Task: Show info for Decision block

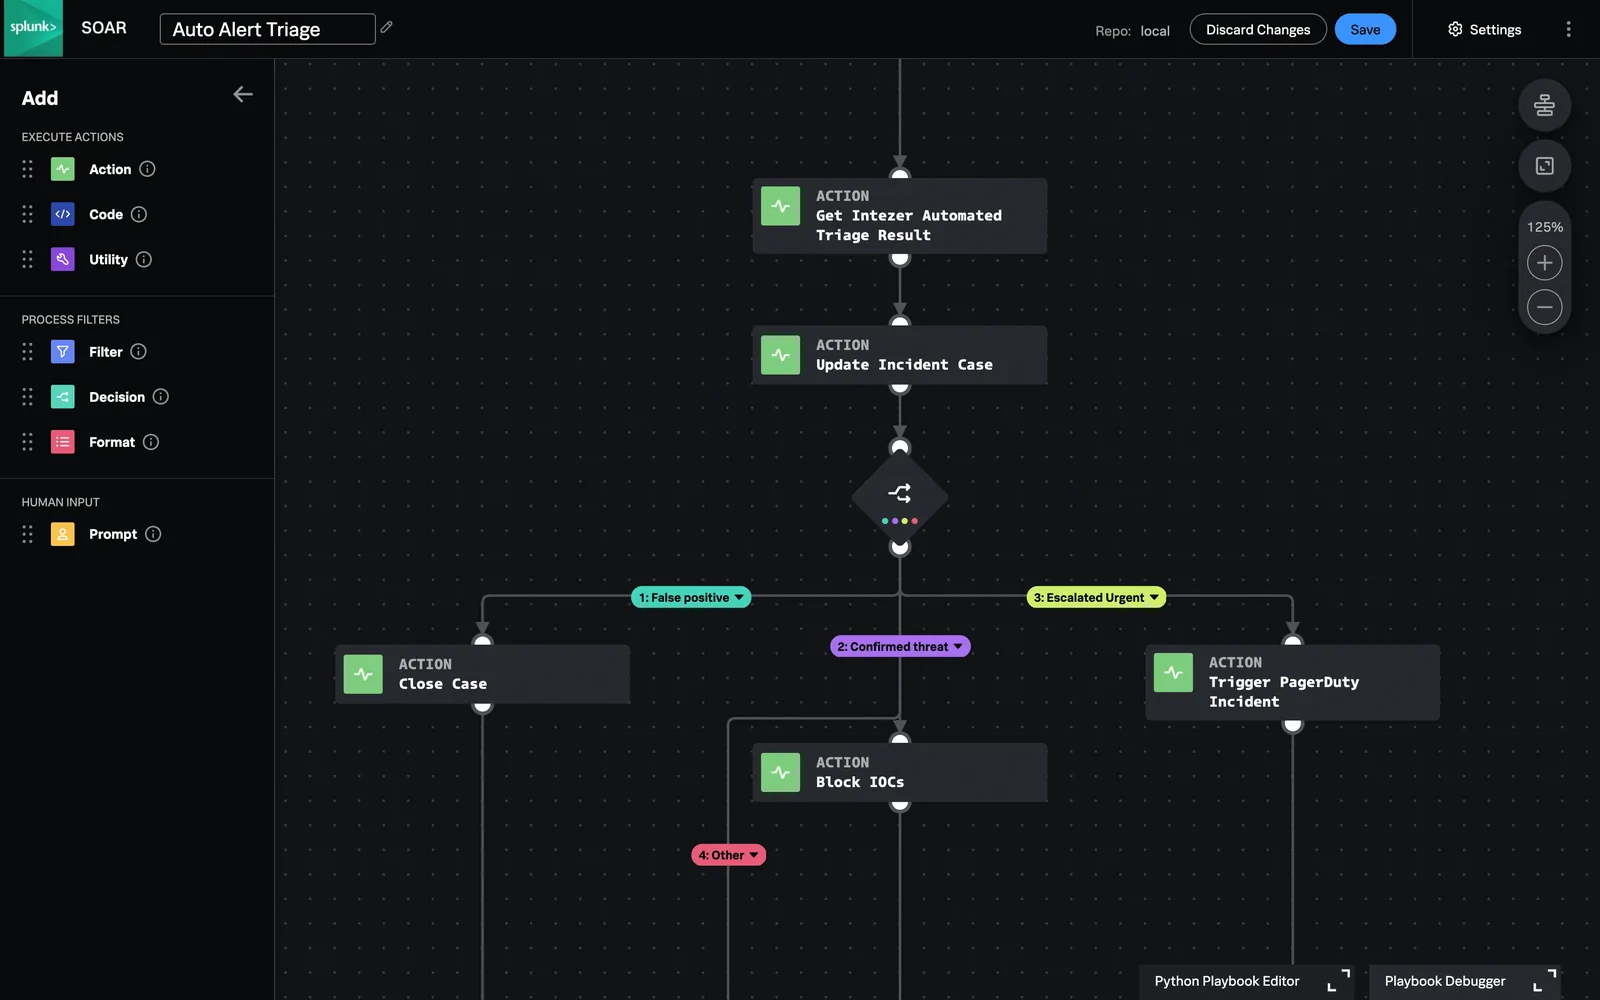Action: pos(161,397)
